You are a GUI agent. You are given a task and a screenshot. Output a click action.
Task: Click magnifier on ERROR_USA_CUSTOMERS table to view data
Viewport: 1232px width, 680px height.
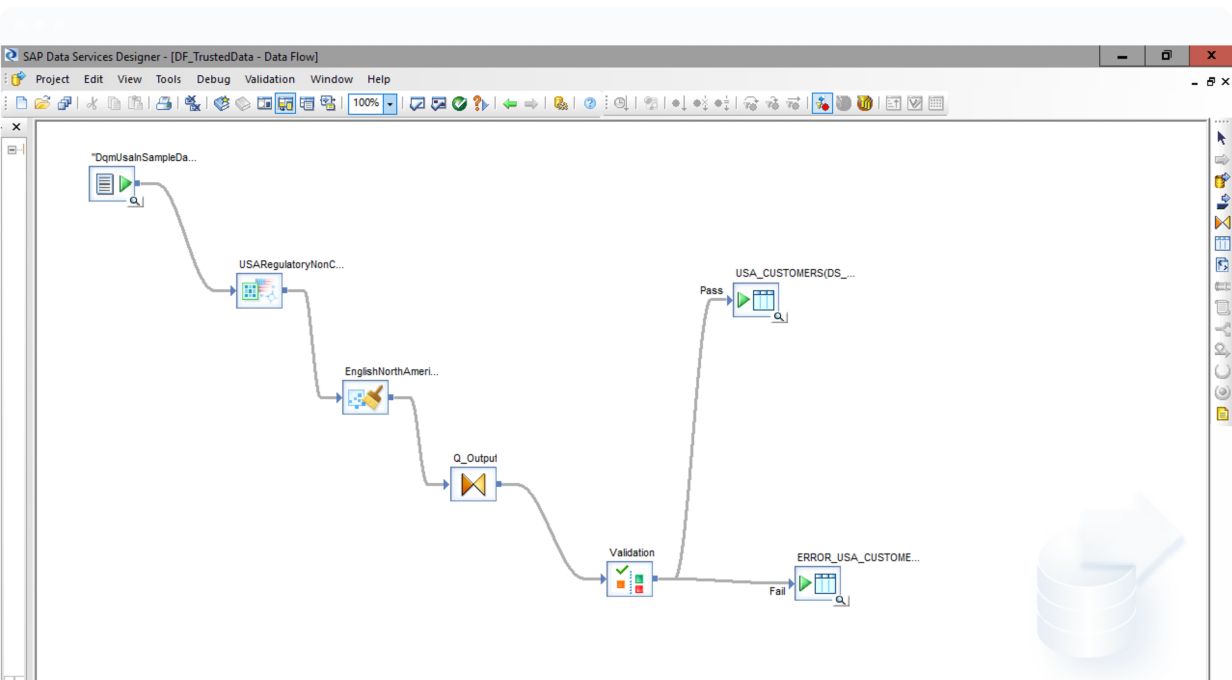click(x=841, y=600)
